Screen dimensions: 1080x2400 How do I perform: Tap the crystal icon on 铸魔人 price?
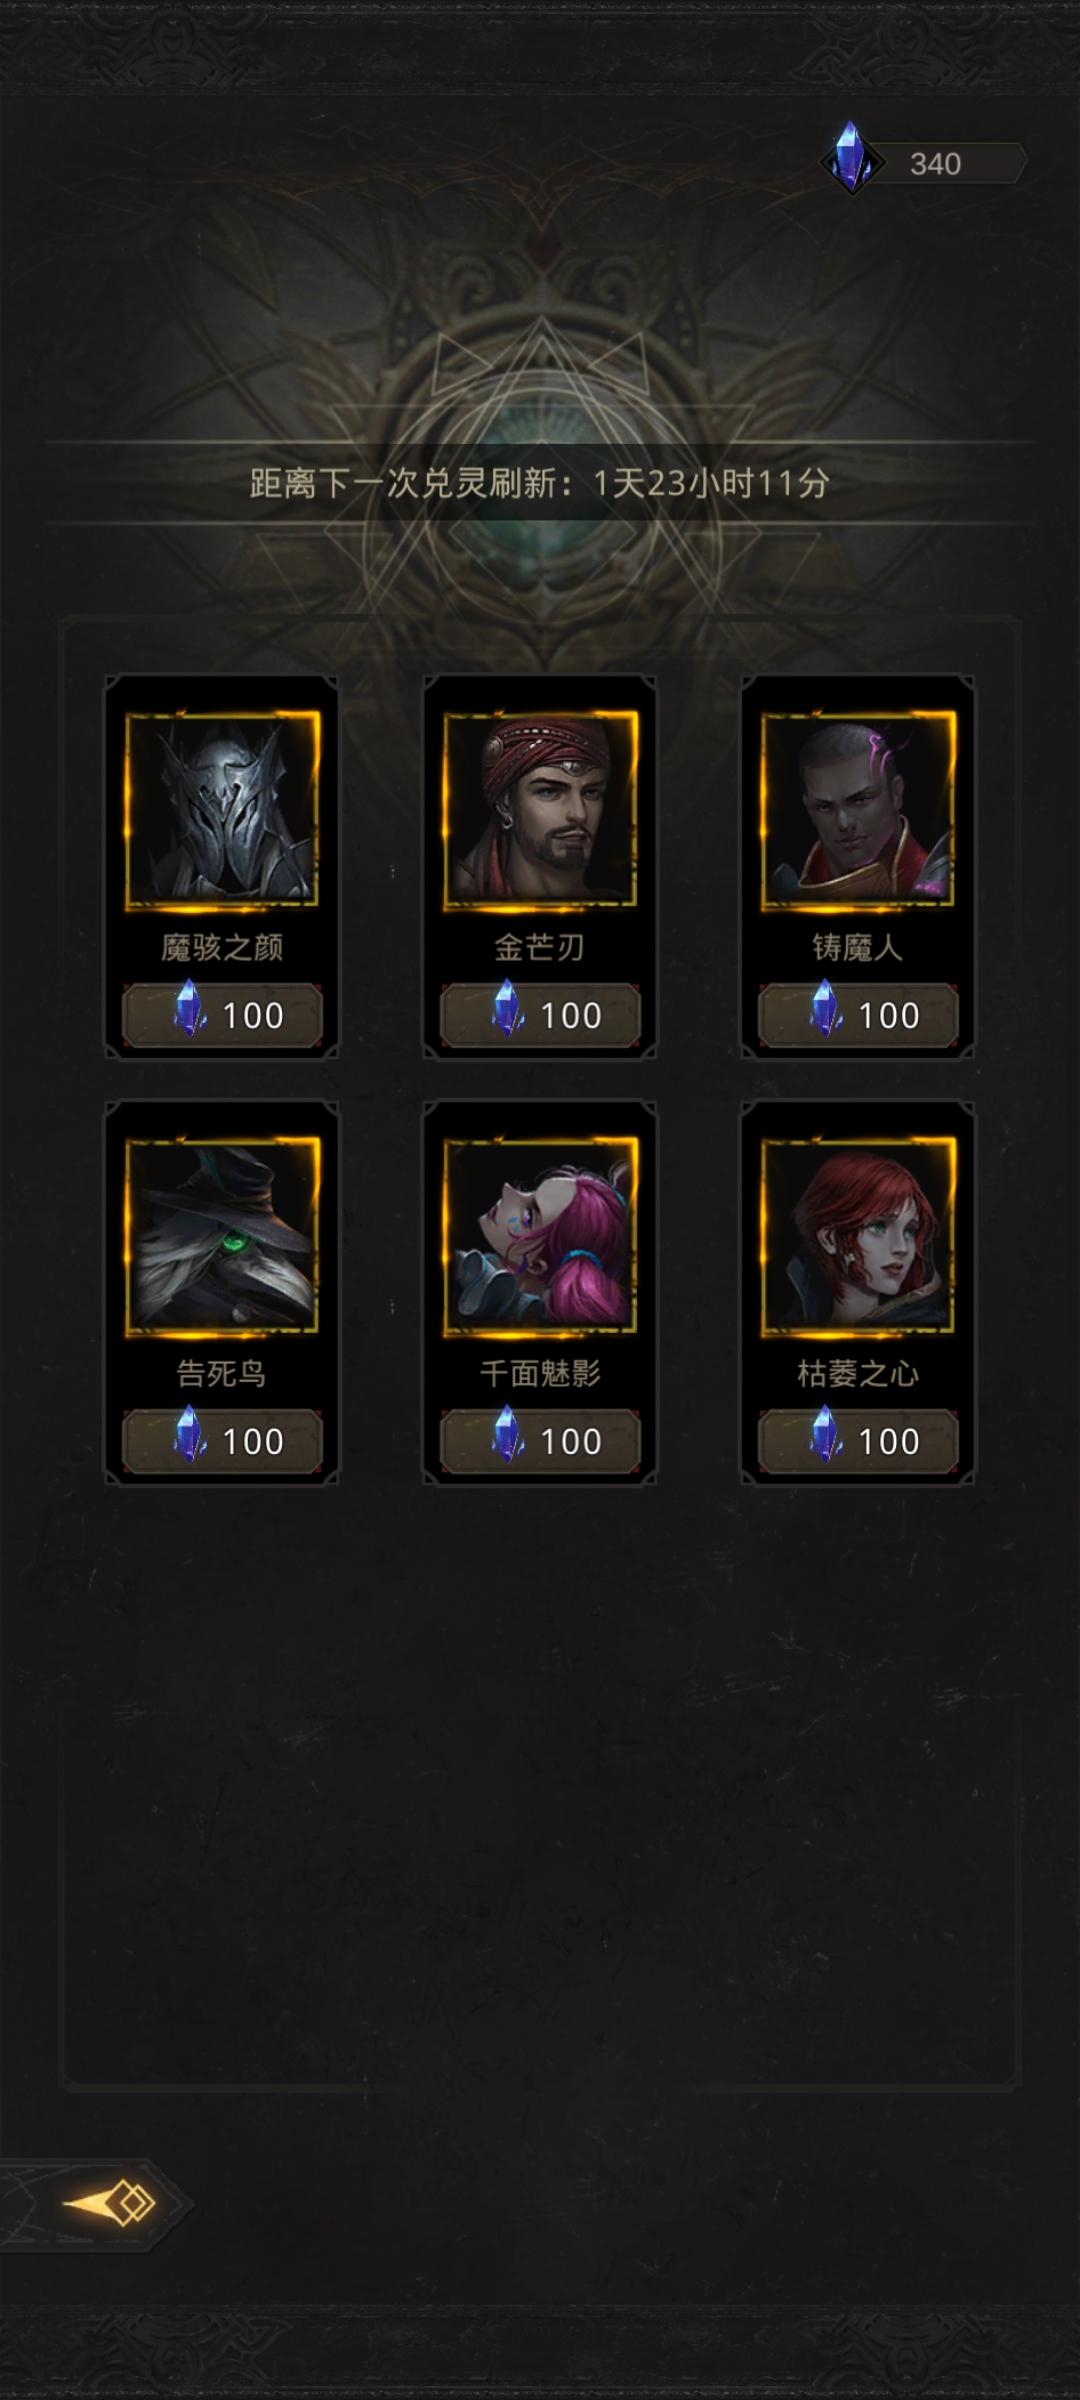tap(825, 1008)
